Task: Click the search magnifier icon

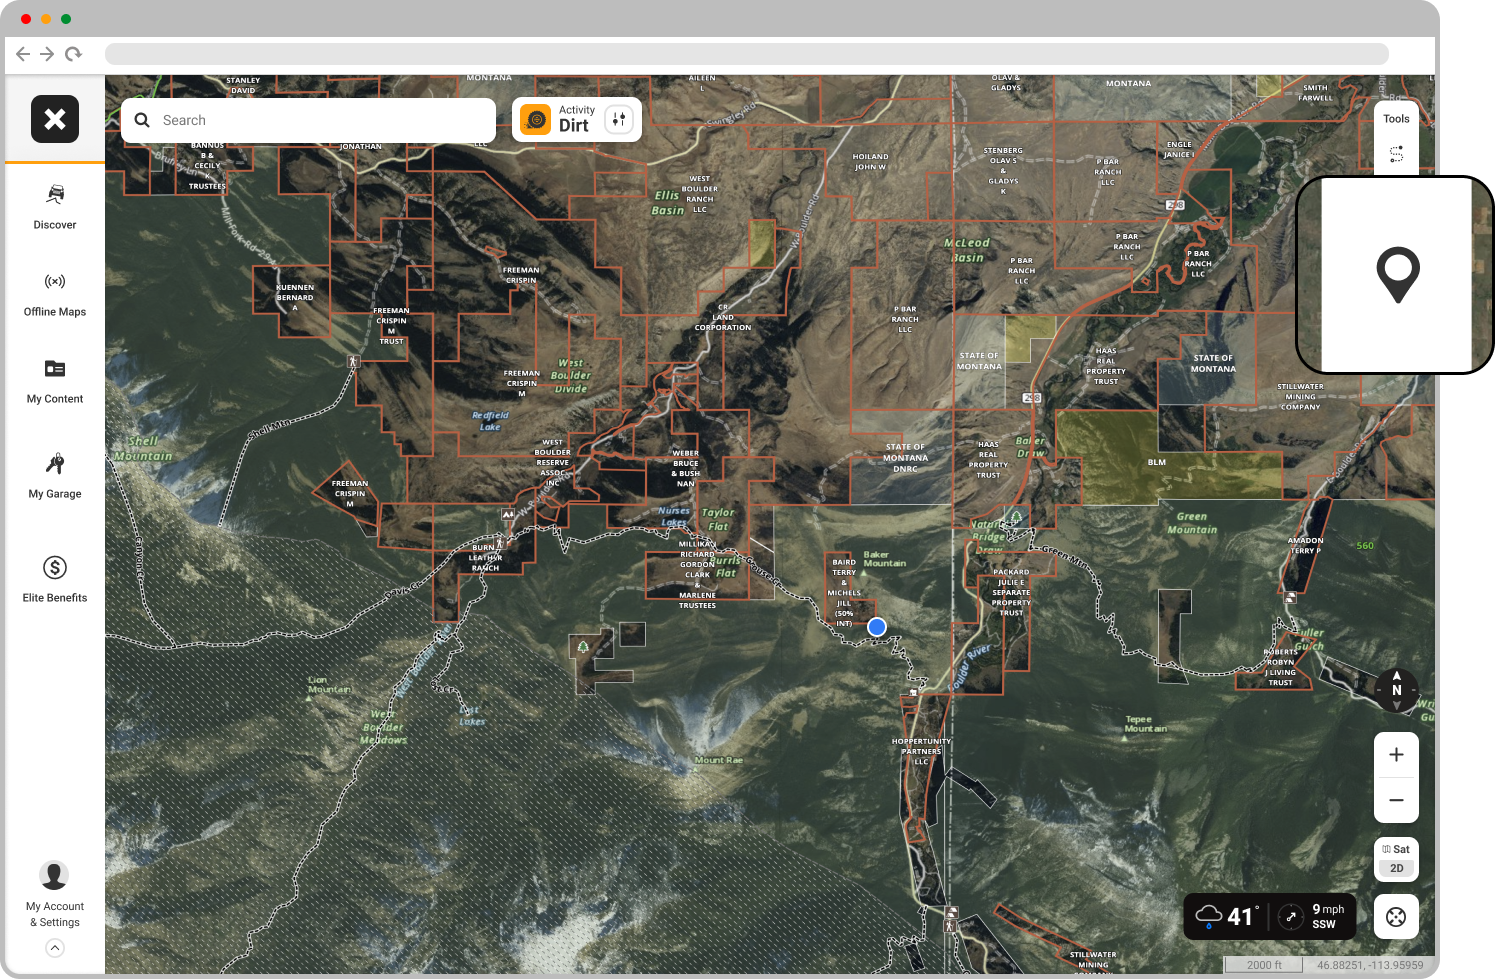Action: click(x=142, y=120)
